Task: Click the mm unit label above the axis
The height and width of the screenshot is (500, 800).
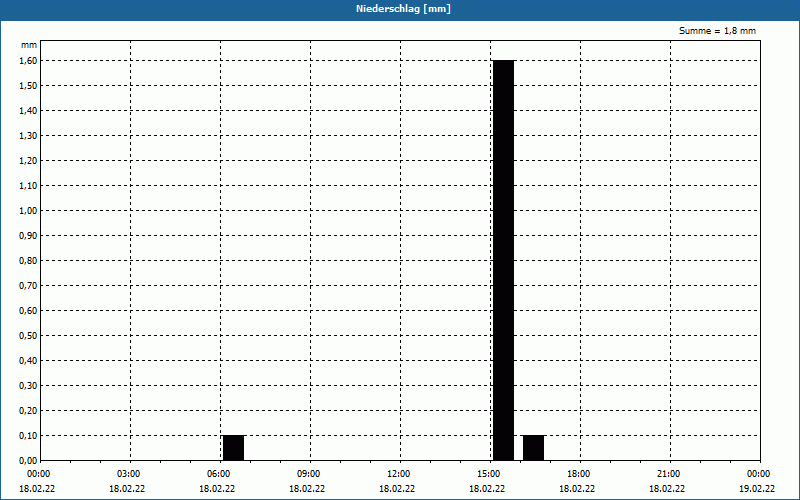Action: pos(29,45)
